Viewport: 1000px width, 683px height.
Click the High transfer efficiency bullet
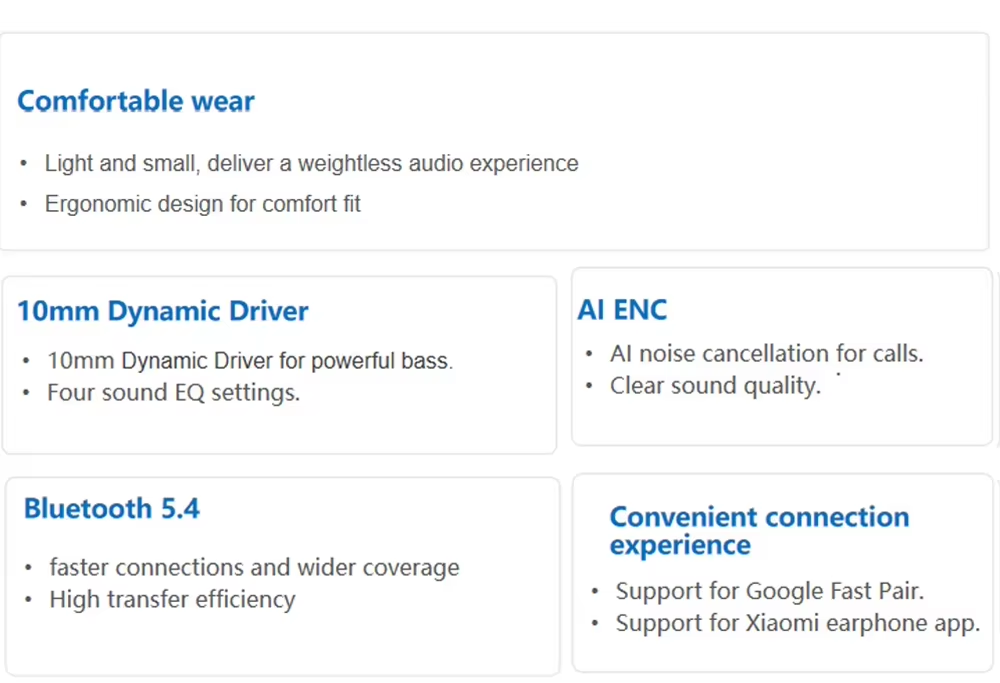(172, 600)
